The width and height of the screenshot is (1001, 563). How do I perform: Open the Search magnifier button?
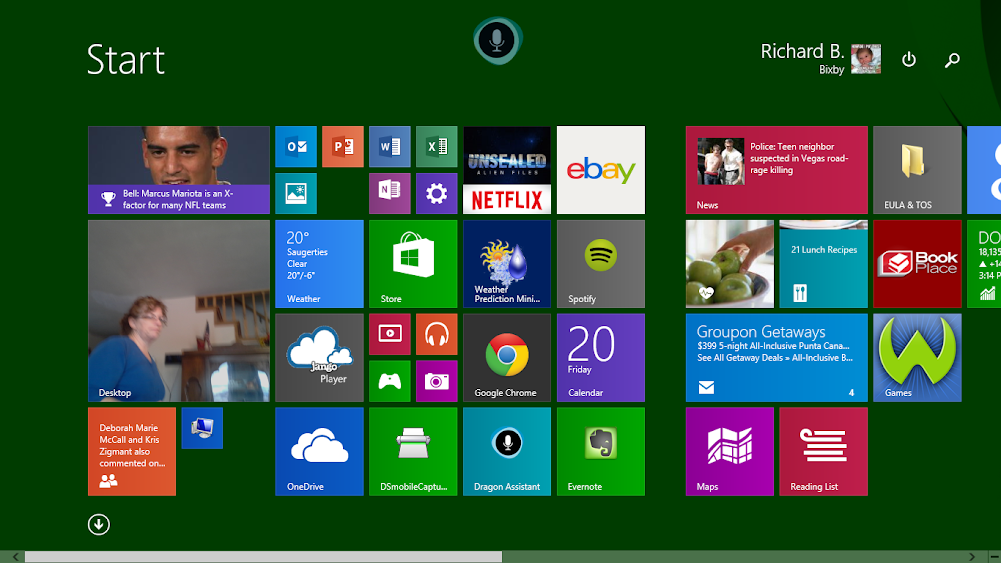(x=952, y=60)
